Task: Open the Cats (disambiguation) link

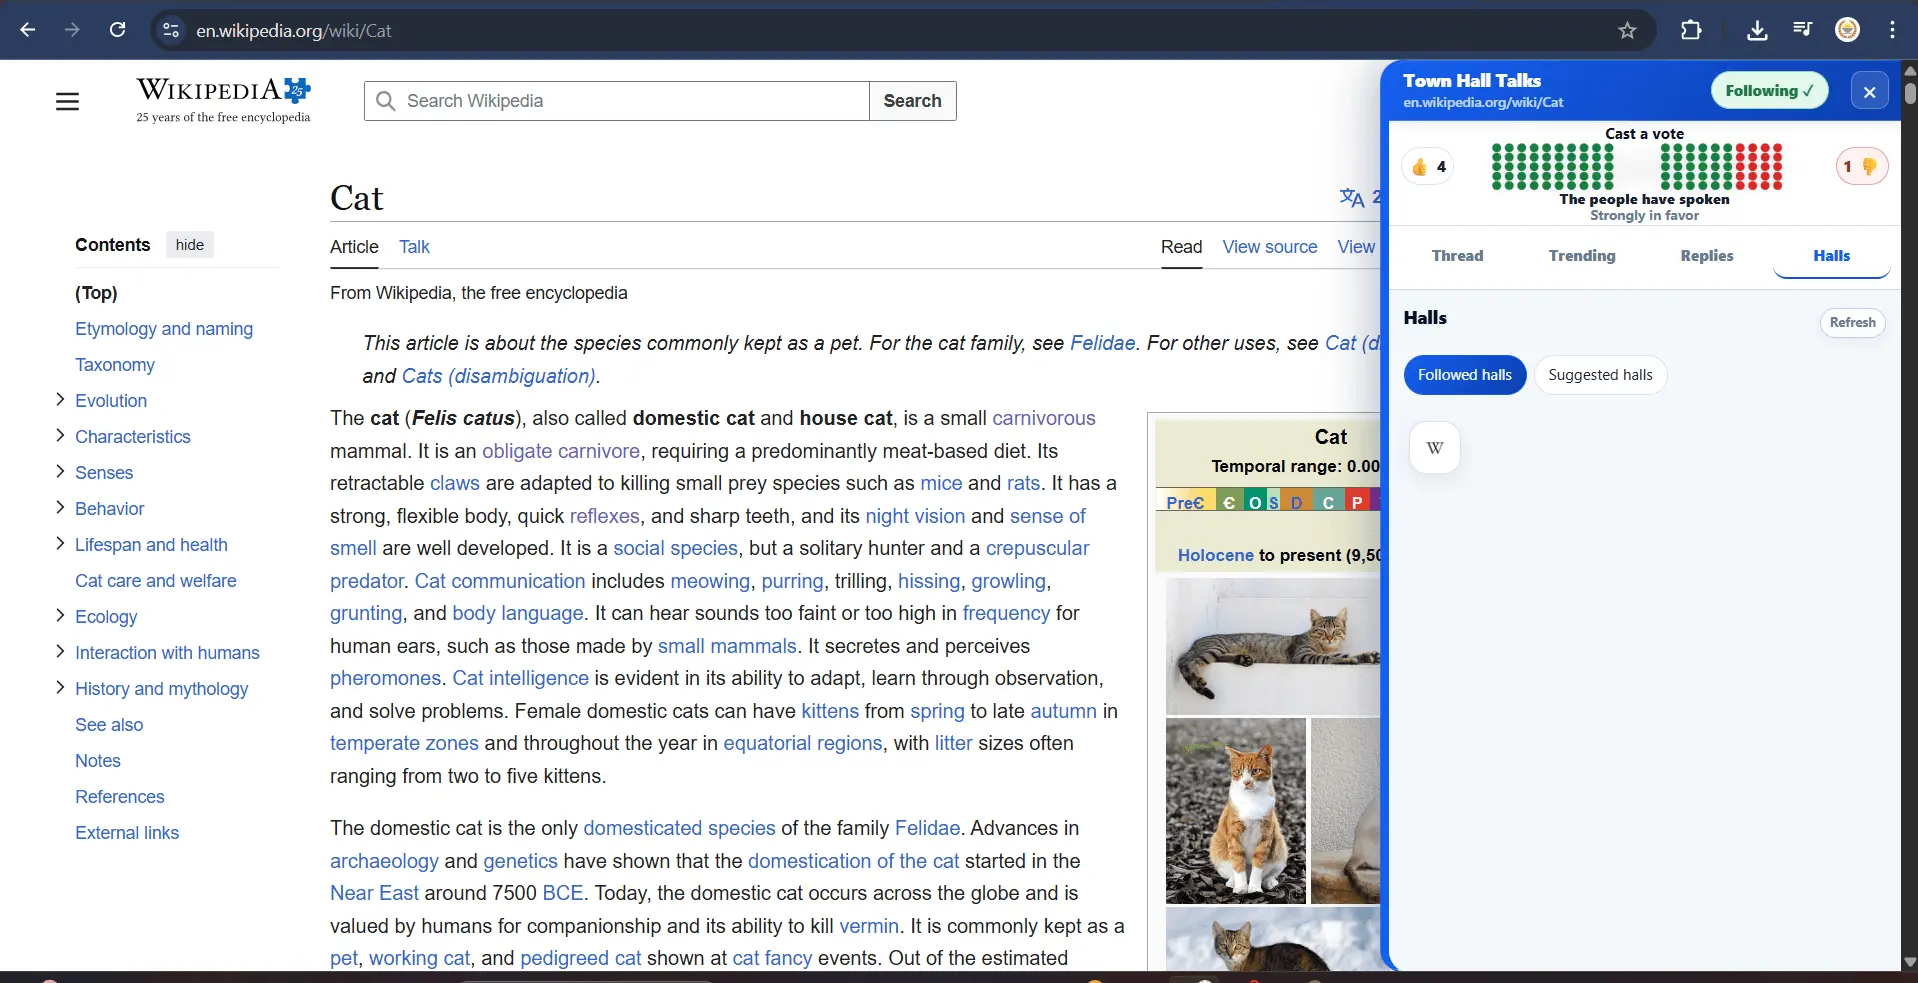Action: click(x=498, y=376)
